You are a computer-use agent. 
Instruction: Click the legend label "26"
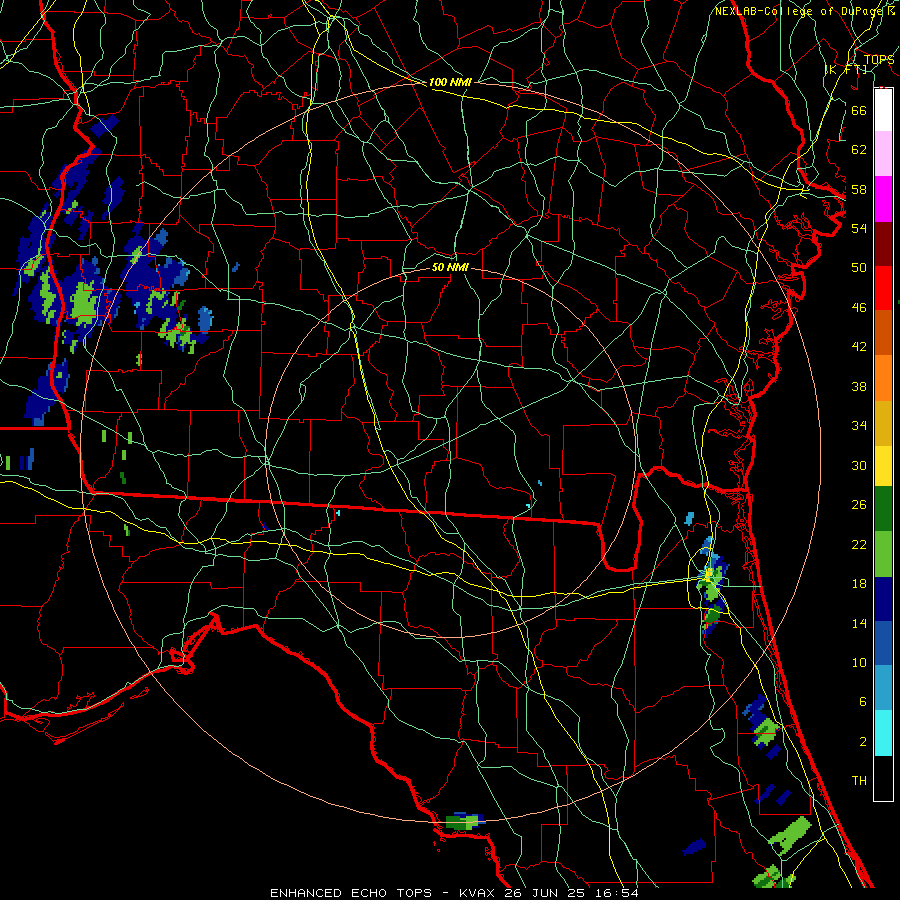pyautogui.click(x=859, y=505)
